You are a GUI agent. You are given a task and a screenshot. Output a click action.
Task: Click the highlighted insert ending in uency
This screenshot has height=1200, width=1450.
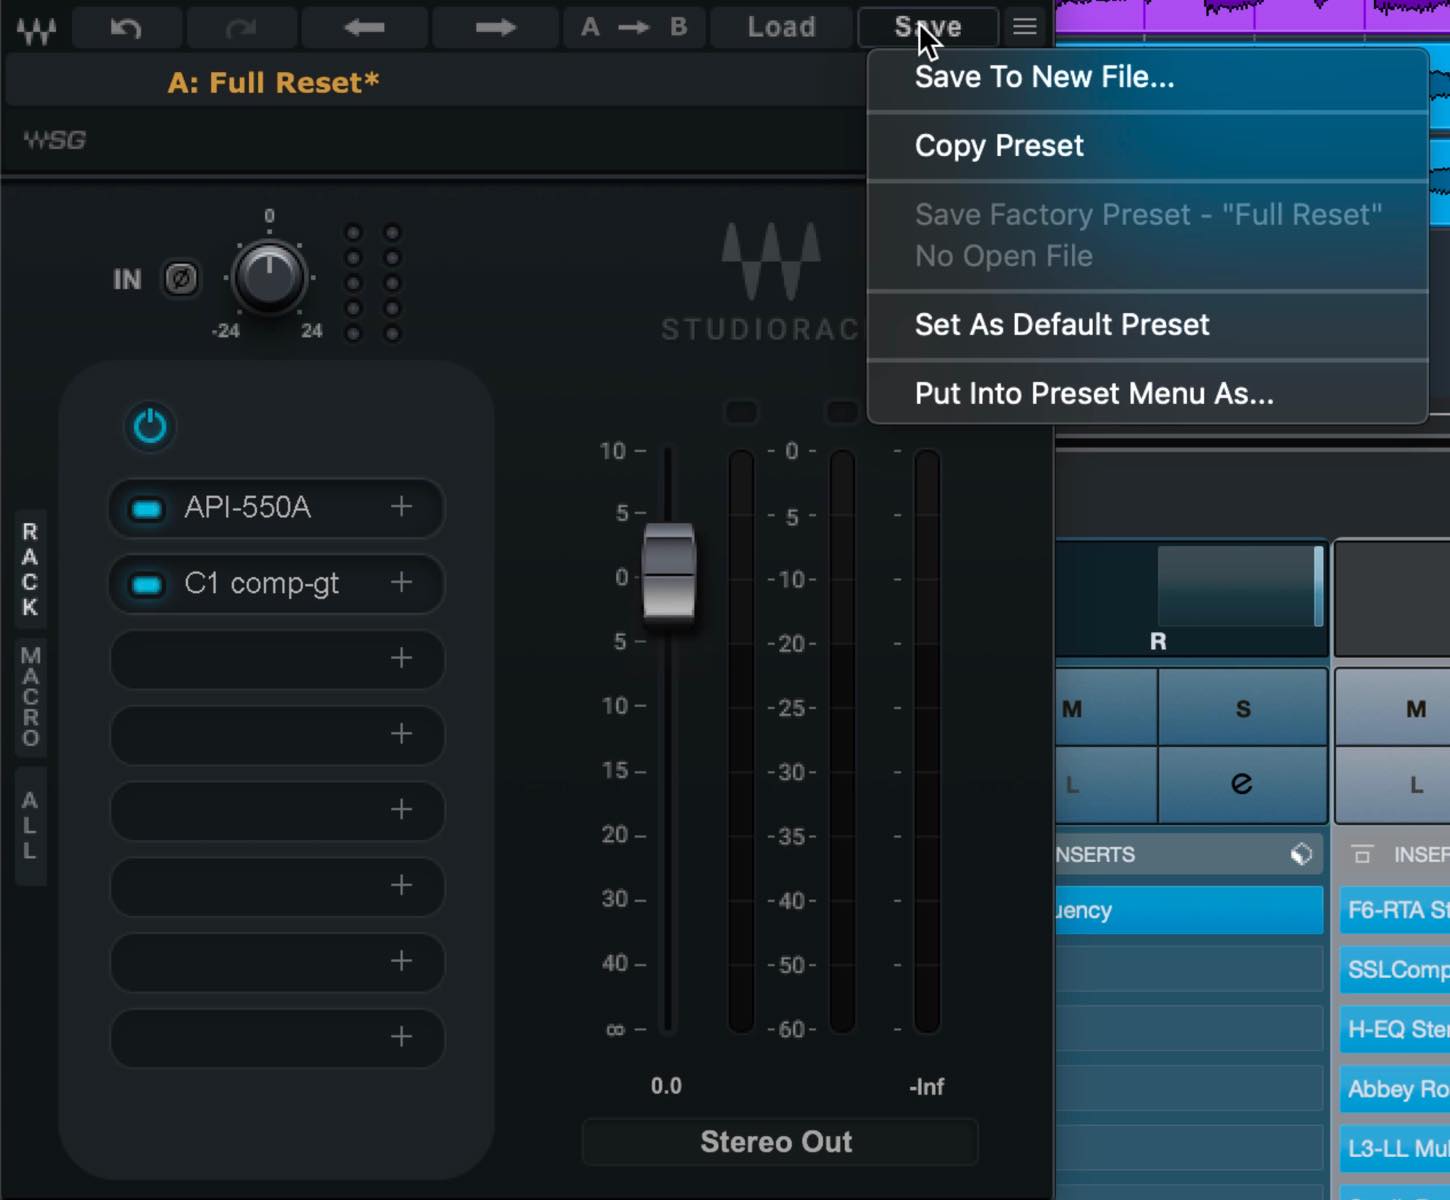pyautogui.click(x=1189, y=910)
